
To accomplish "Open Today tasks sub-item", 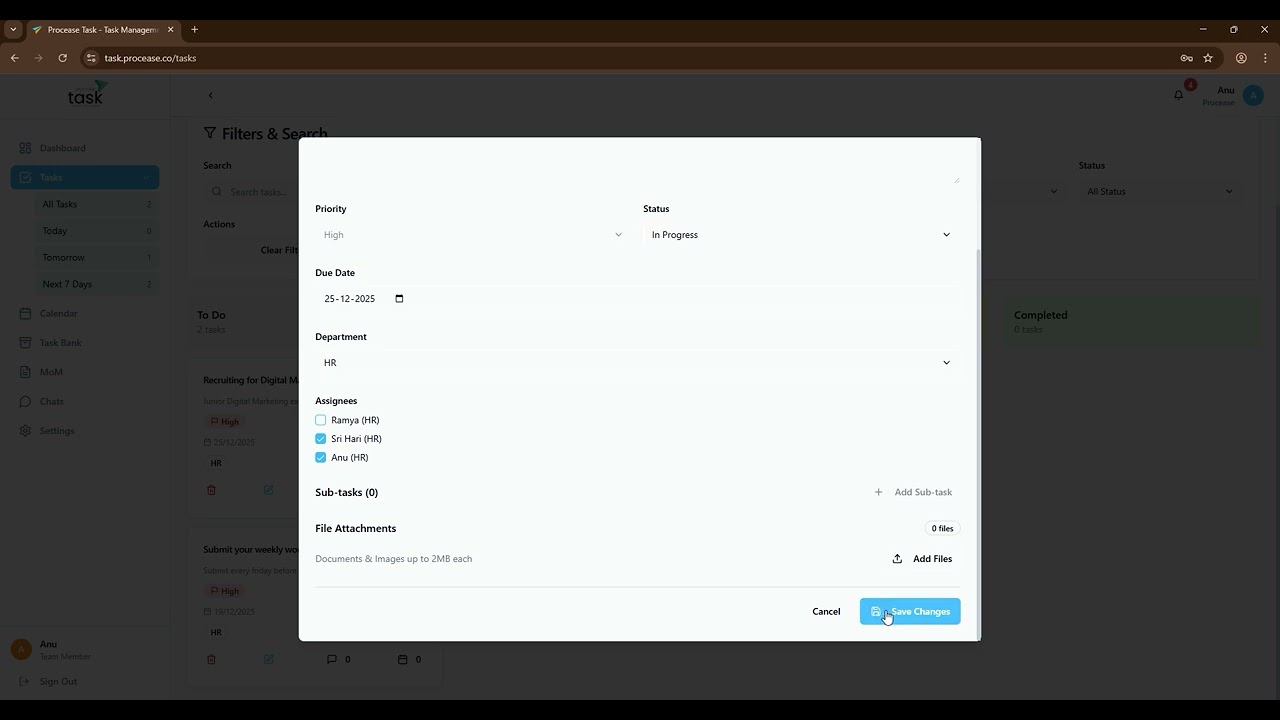I will pyautogui.click(x=95, y=231).
